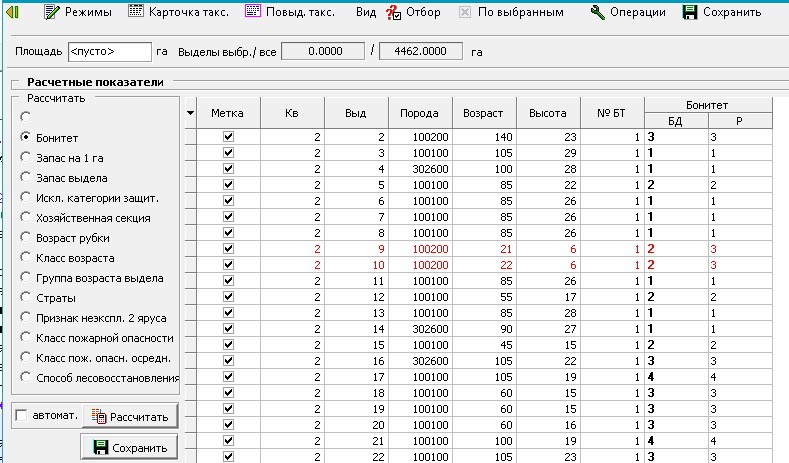The image size is (789, 463).
Task: Click Возраст cell 55 of выдел 12
Action: 484,297
